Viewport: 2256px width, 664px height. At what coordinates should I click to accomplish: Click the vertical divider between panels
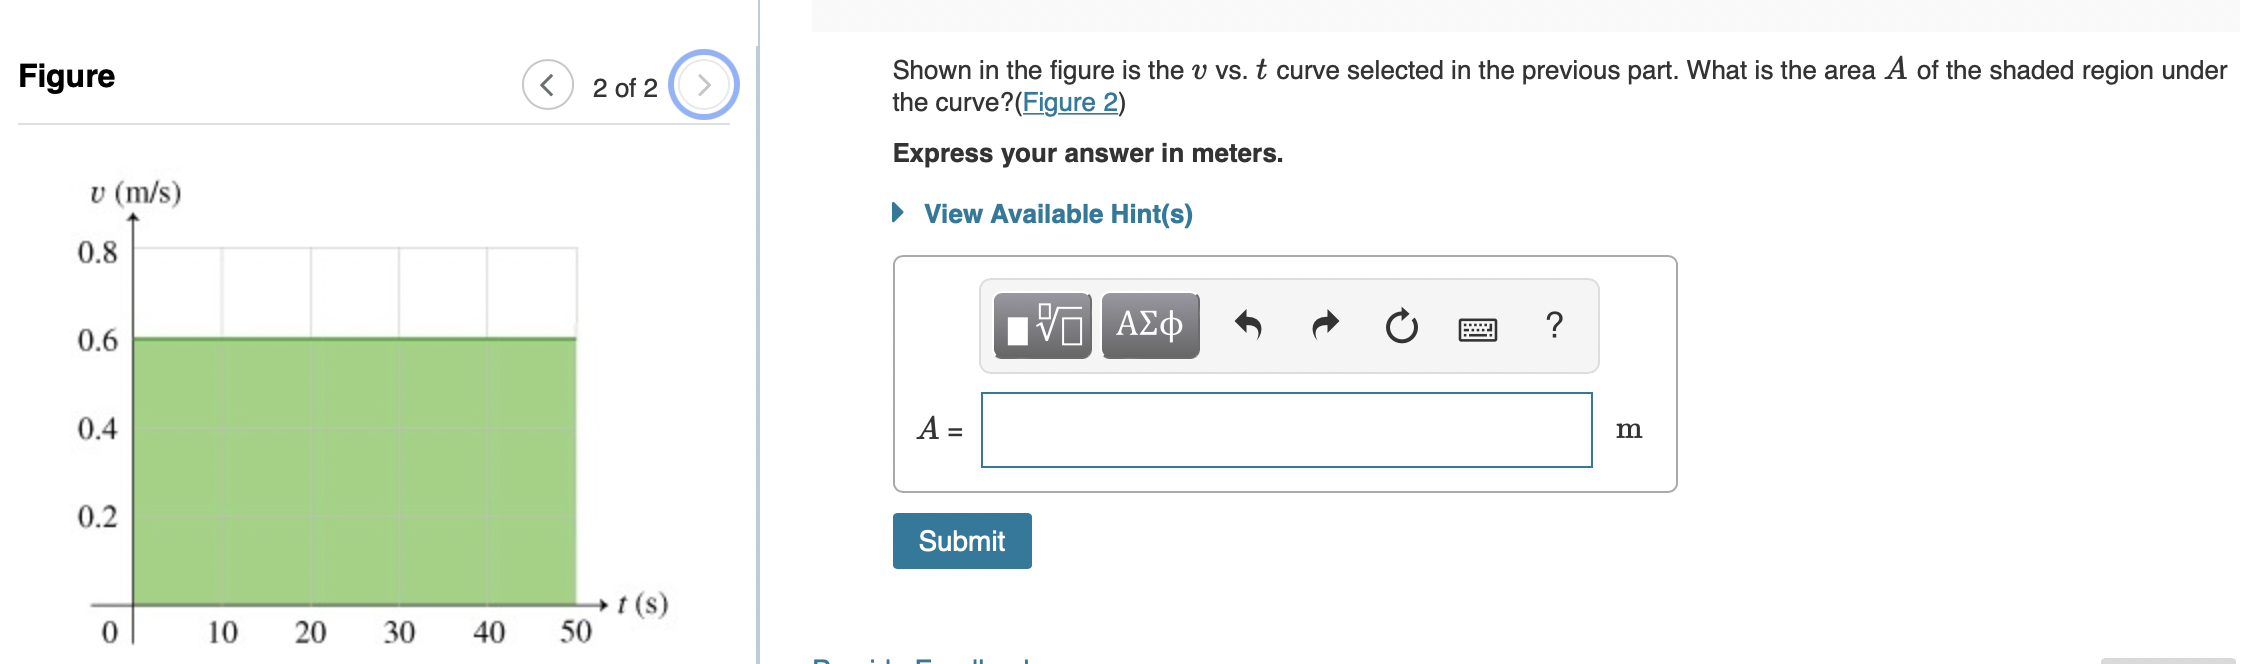(x=758, y=332)
